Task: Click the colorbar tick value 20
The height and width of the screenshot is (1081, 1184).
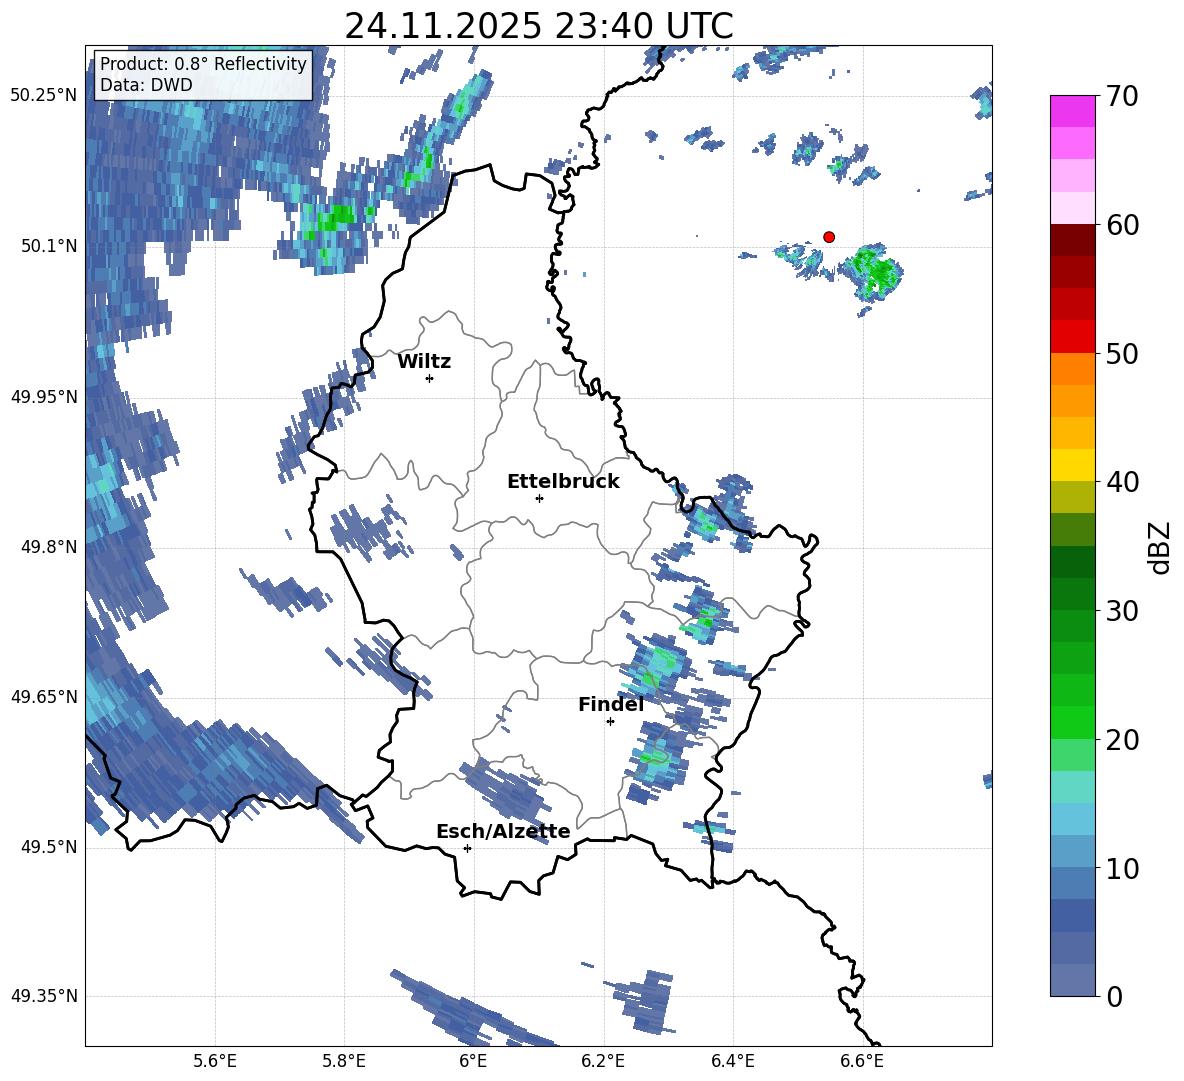Action: (x=1122, y=739)
